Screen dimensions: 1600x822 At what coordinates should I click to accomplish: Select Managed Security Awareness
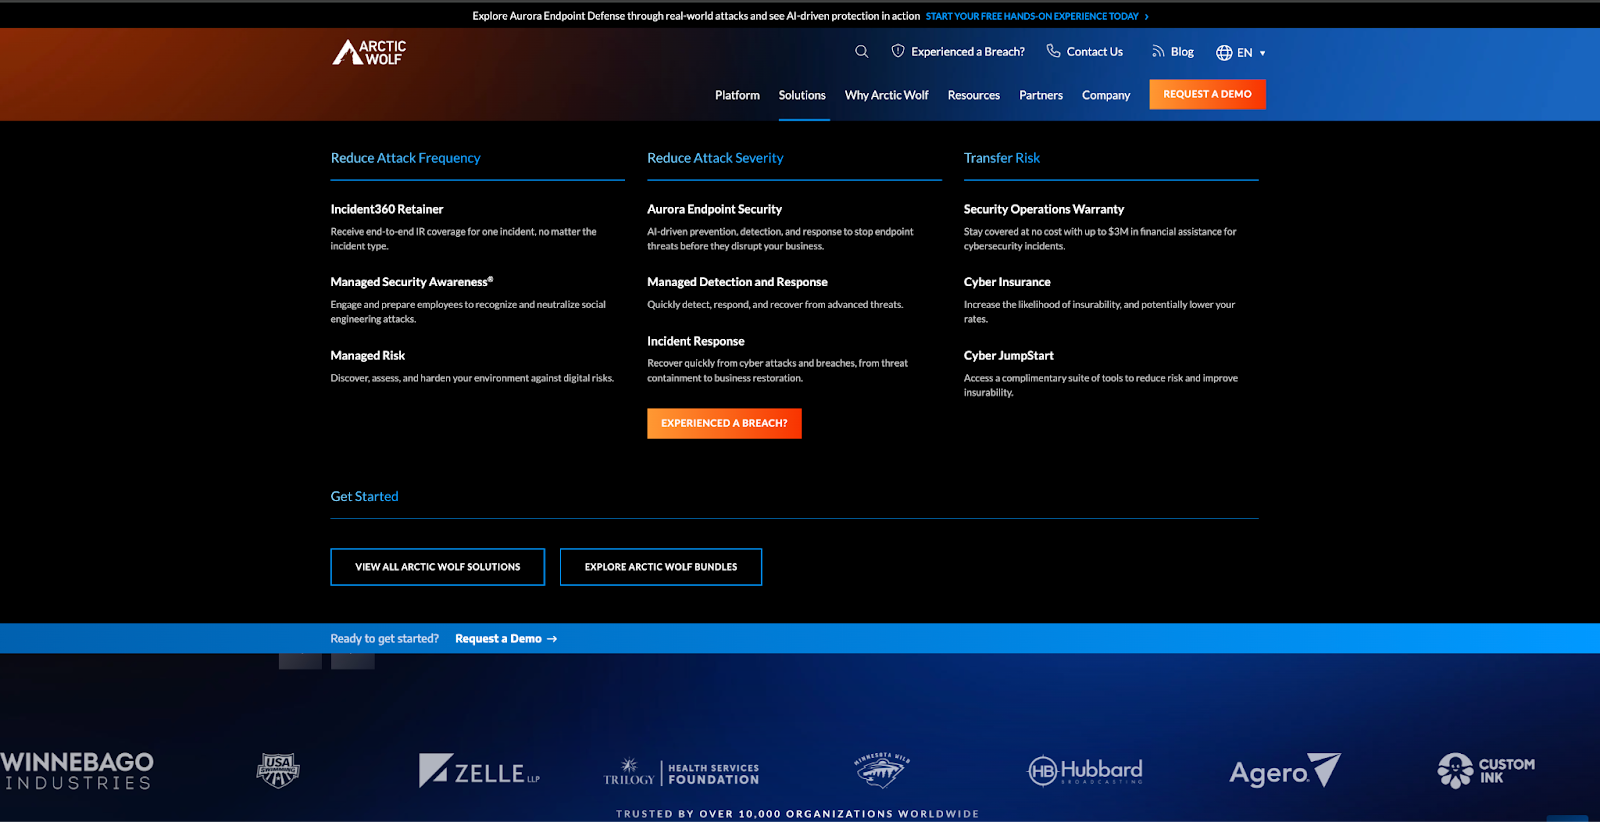coord(412,282)
